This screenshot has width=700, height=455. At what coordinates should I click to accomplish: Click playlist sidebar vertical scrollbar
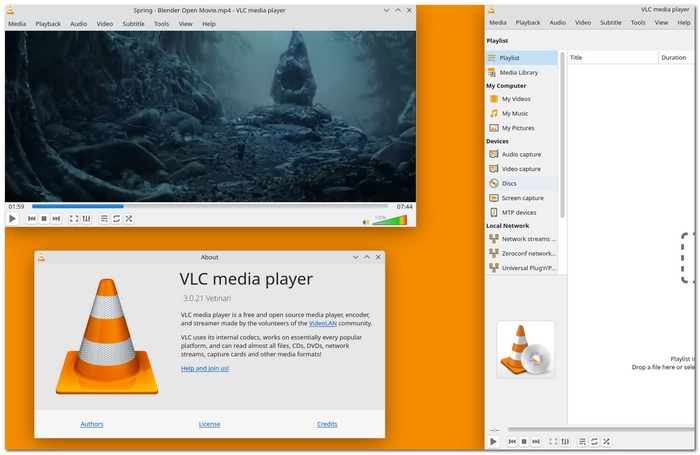pyautogui.click(x=562, y=135)
